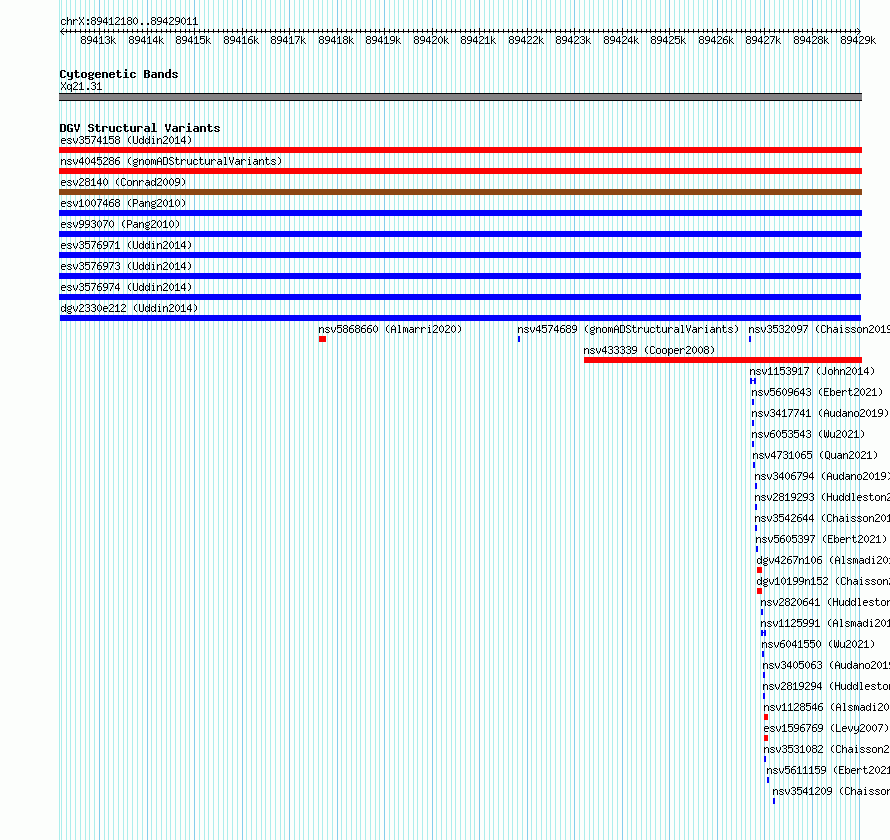
Task: Open variant esv3576974 (Uddin2014) label
Action: click(x=126, y=287)
